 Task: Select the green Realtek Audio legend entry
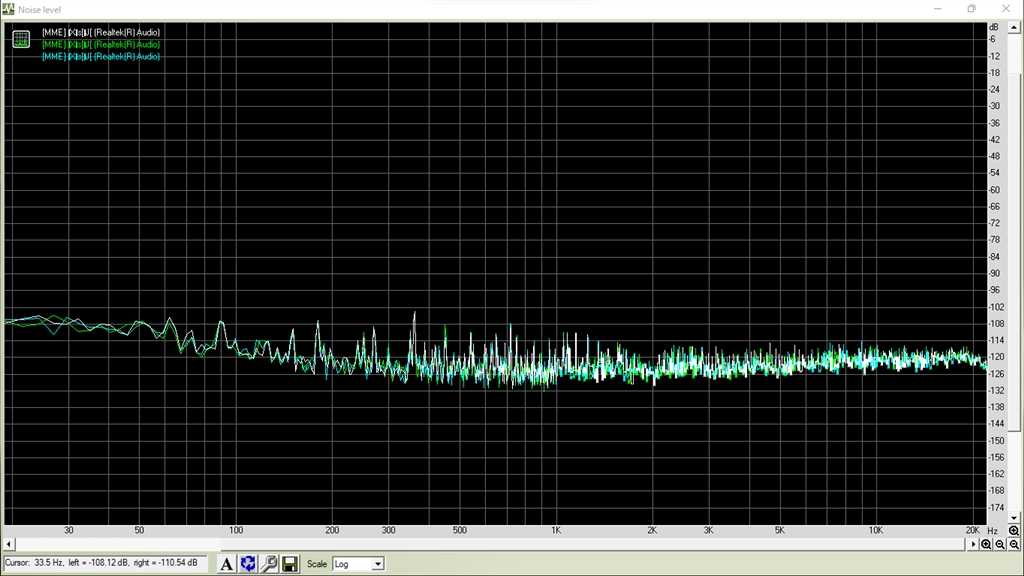tap(101, 44)
